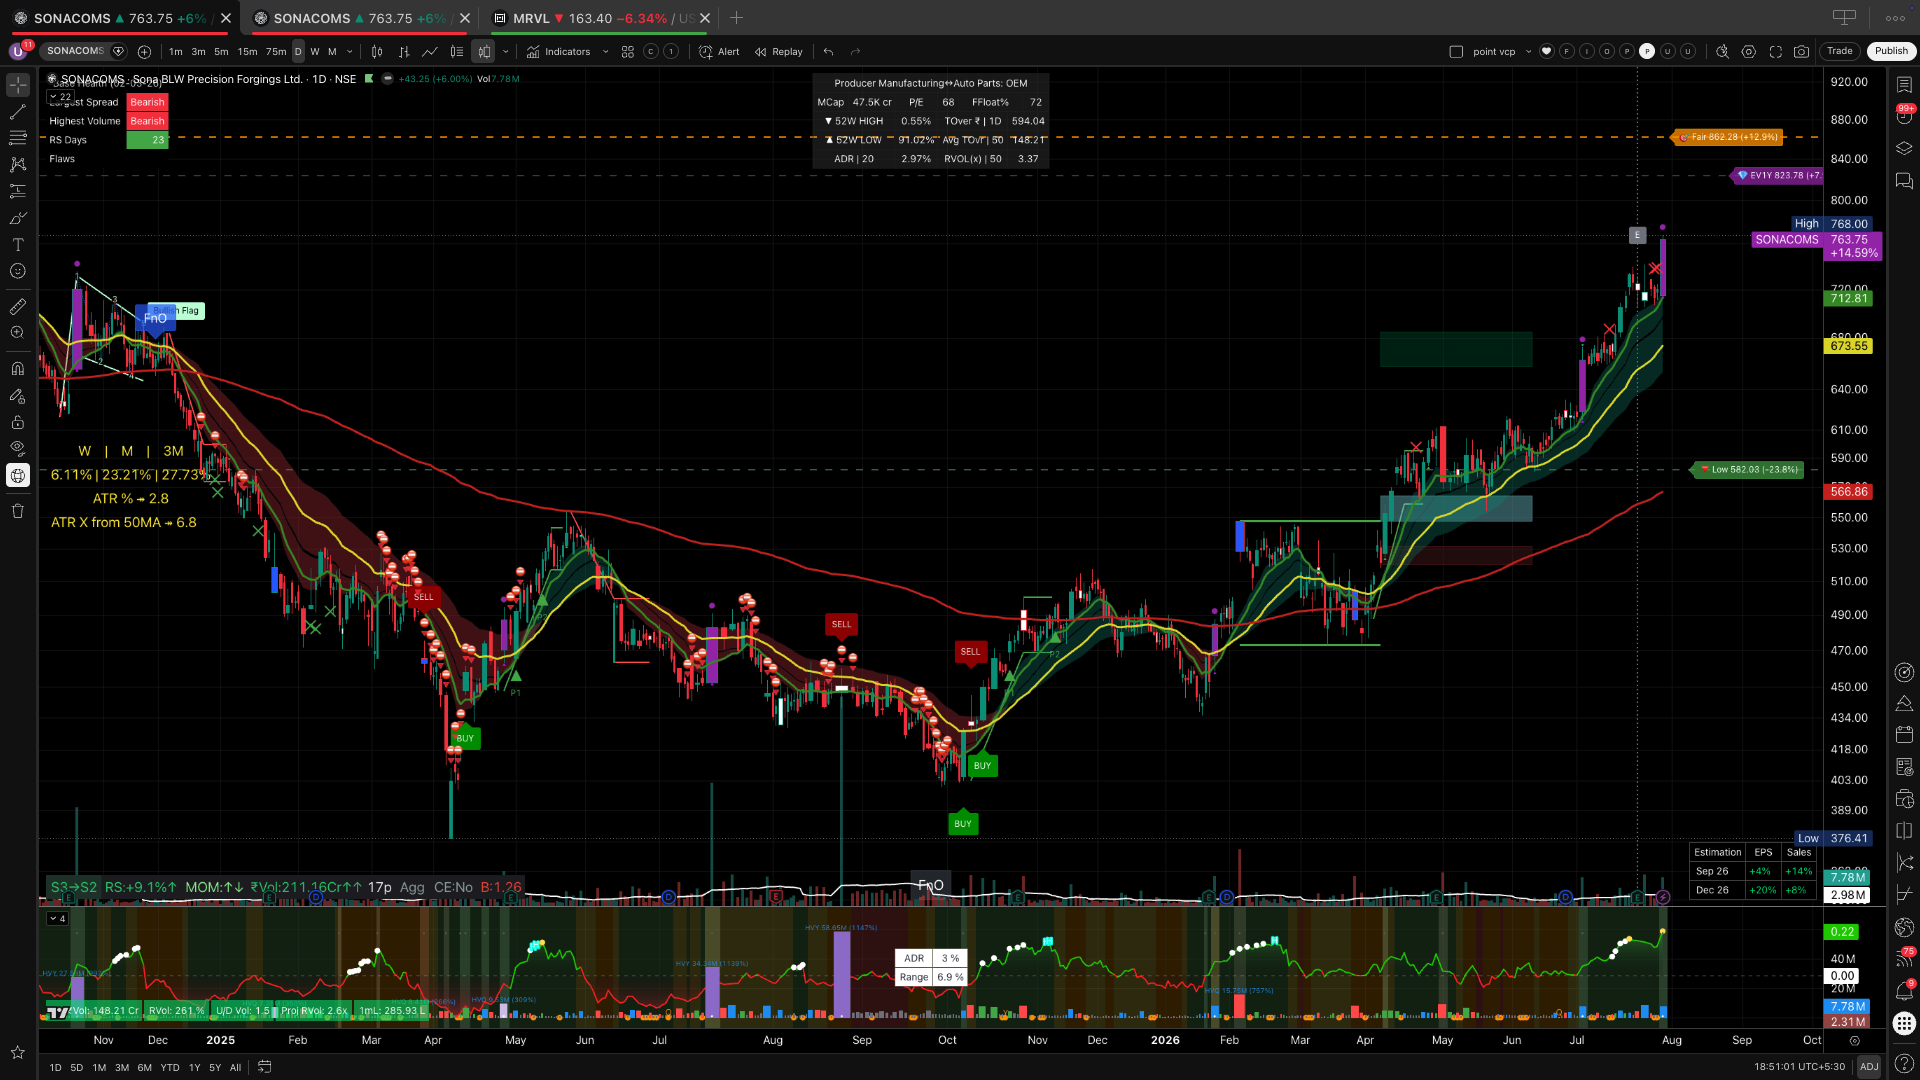Select the crosshair cursor tool
This screenshot has width=1920, height=1080.
pos(18,85)
